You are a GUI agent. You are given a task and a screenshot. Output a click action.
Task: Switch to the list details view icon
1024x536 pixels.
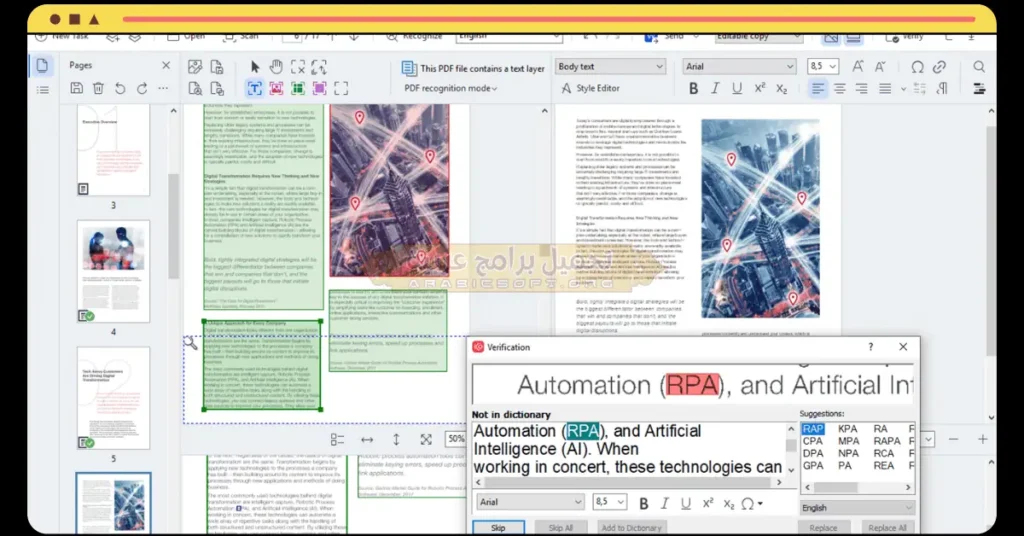42,89
